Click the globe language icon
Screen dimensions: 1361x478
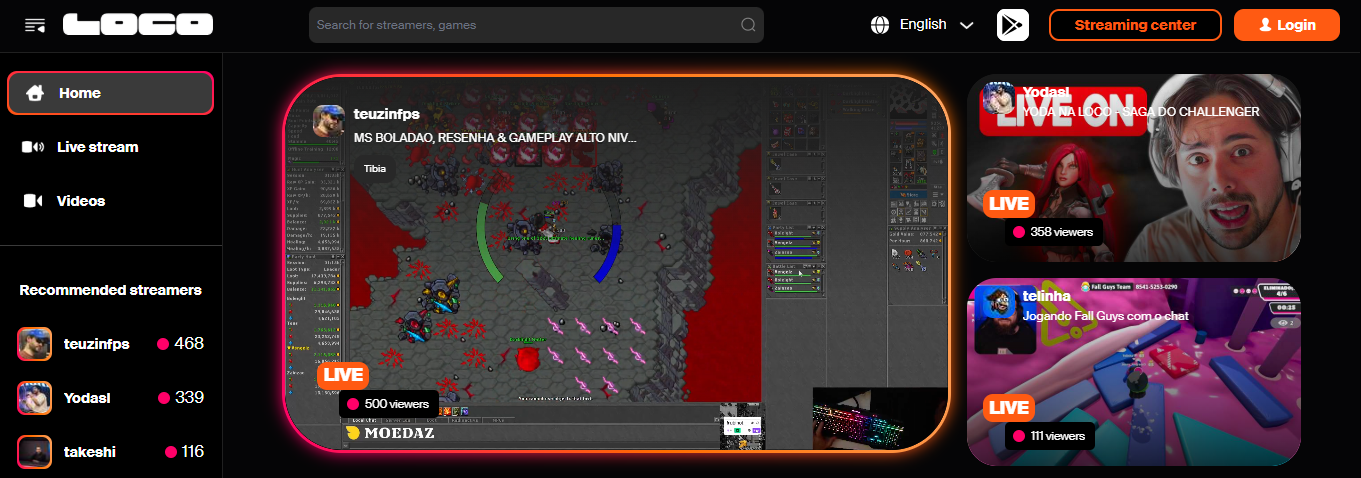click(880, 25)
